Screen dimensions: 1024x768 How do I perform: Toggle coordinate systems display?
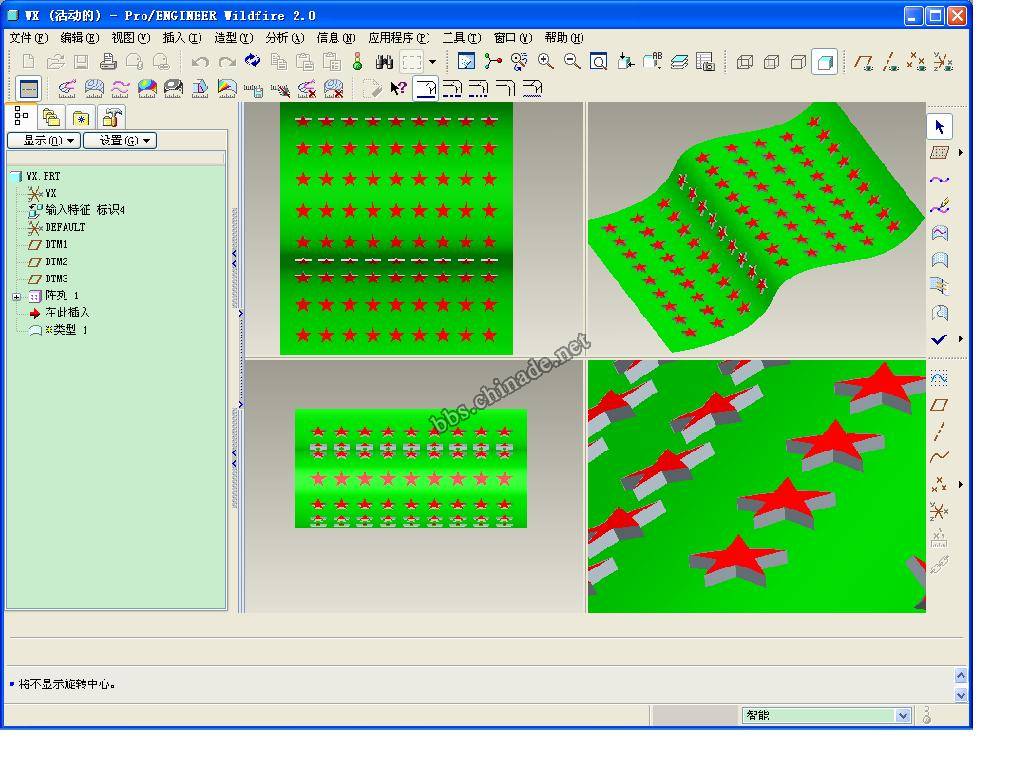tap(943, 62)
